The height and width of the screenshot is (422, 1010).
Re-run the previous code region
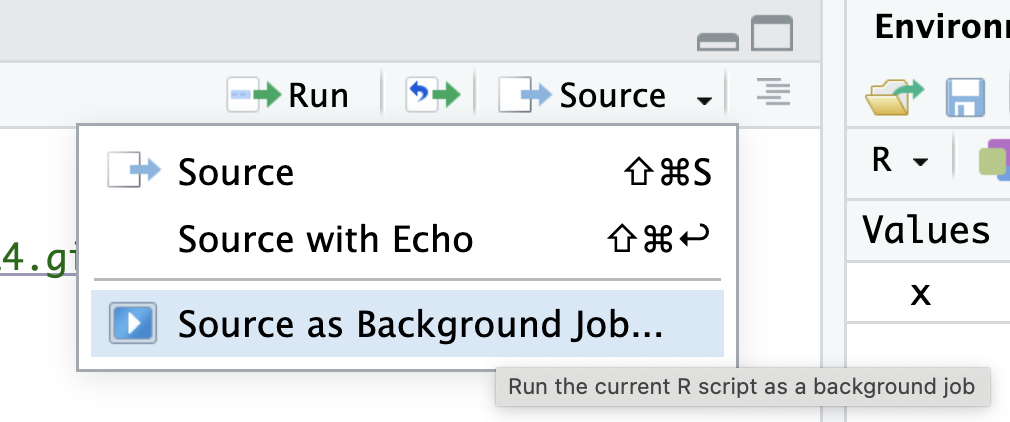click(432, 95)
